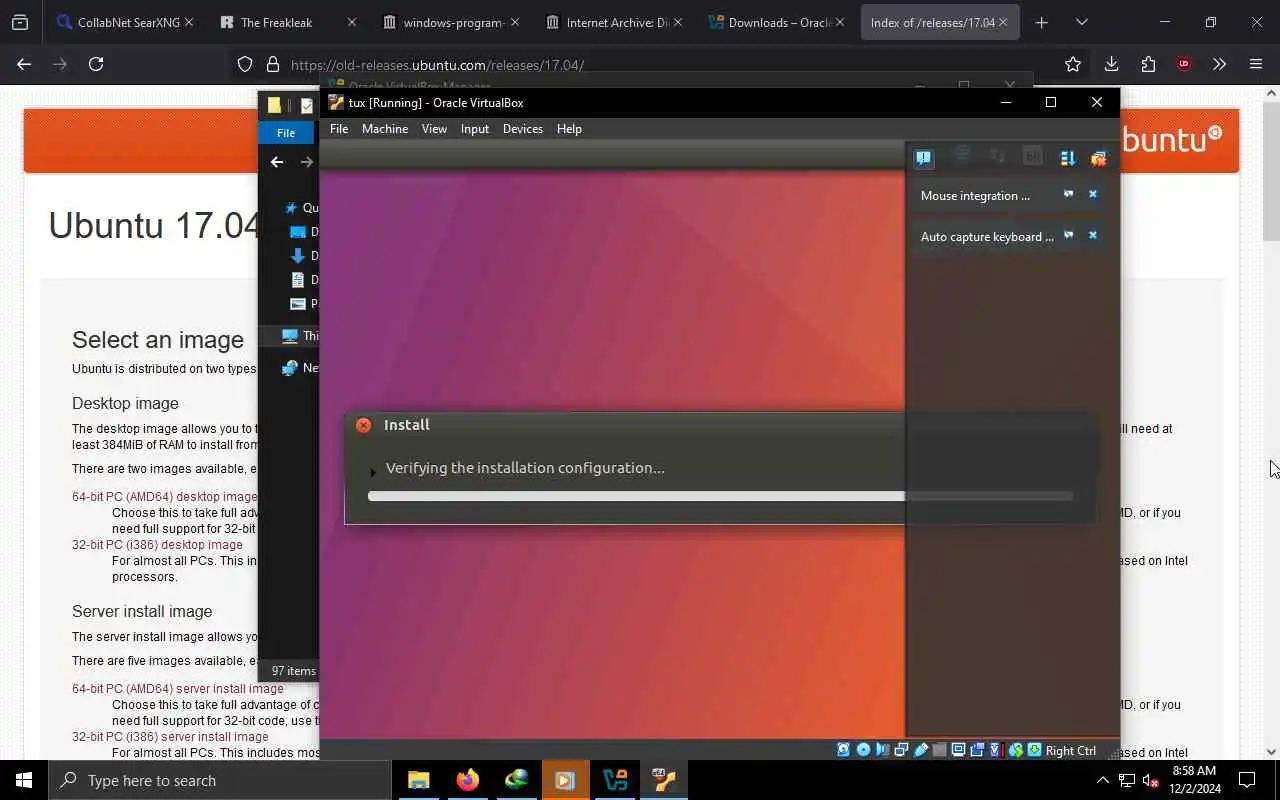
Task: Switch to Internet Archive tab
Action: click(613, 22)
